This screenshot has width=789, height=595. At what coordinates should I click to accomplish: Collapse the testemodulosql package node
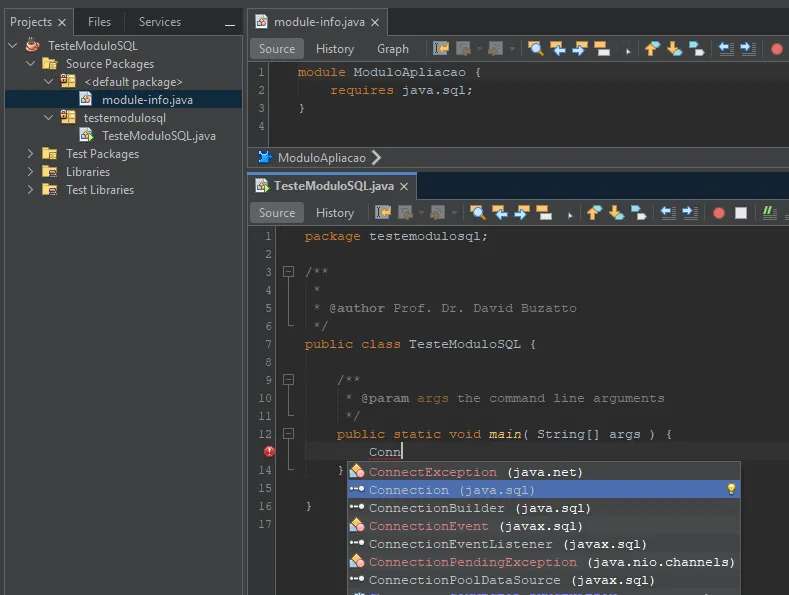[x=48, y=118]
